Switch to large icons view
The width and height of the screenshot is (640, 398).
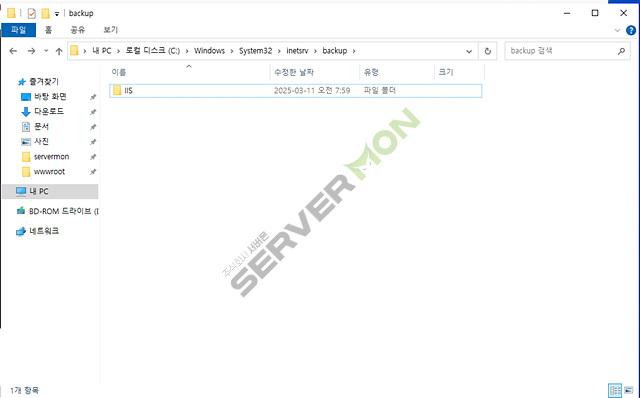(629, 390)
